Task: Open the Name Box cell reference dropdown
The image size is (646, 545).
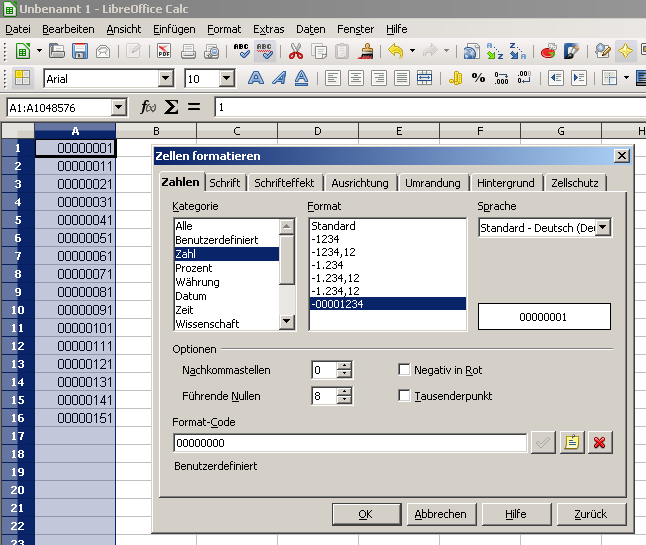Action: (x=118, y=108)
